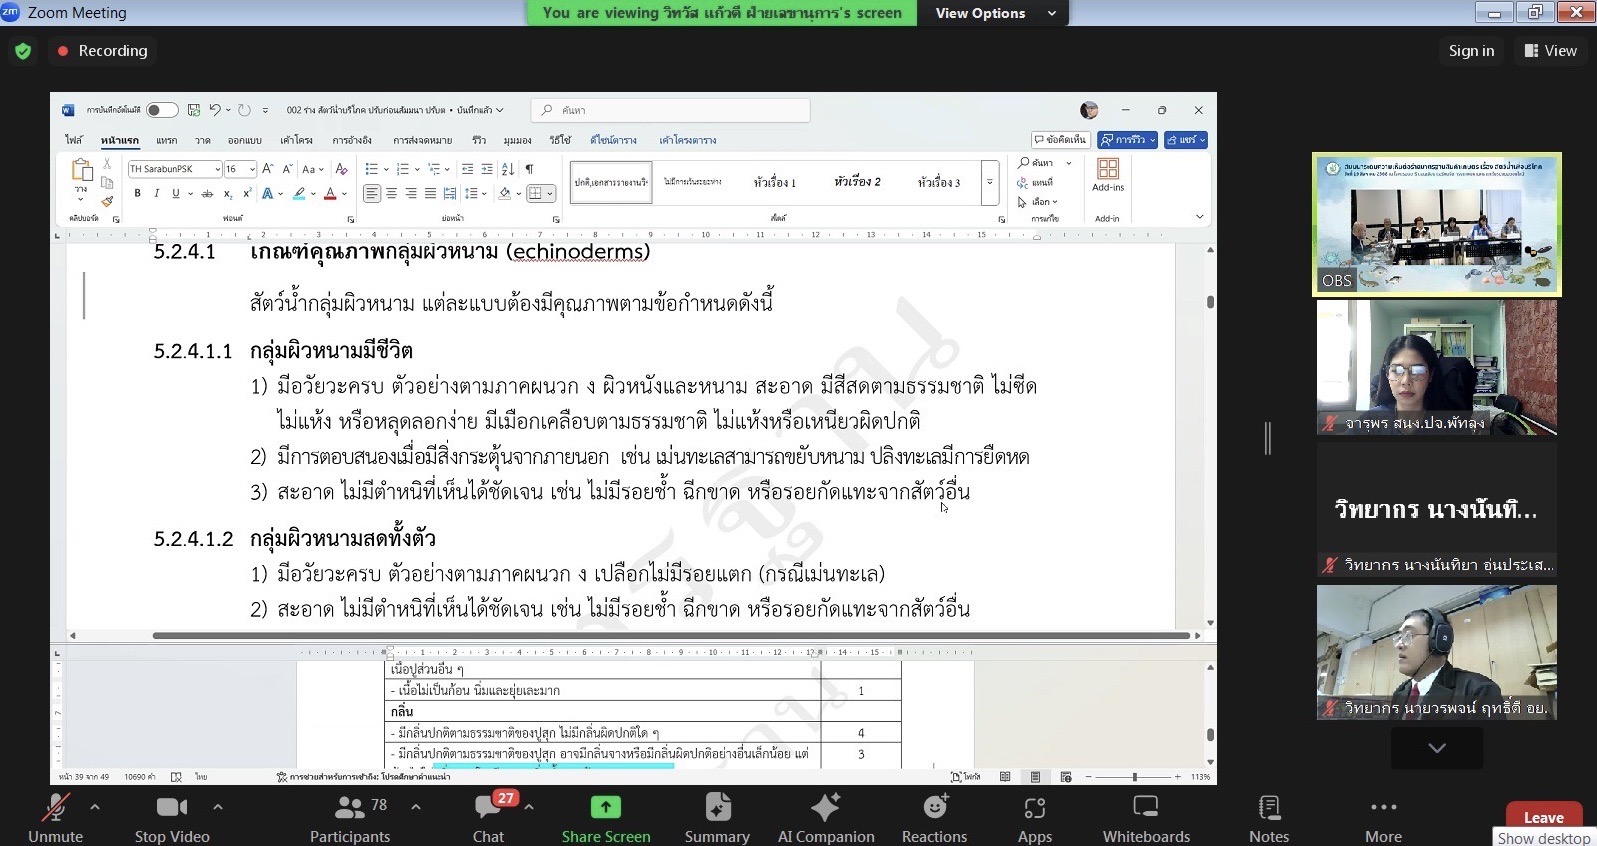Open the ดีไซน์ตาราง (Table Design) tab
The height and width of the screenshot is (846, 1597).
tap(613, 140)
